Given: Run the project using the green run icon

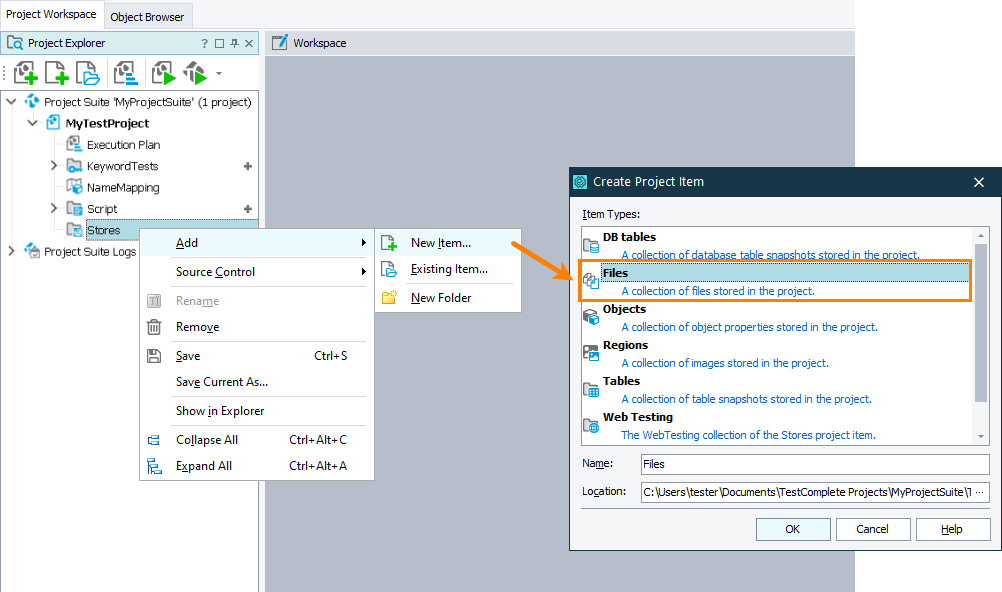Looking at the screenshot, I should (x=161, y=73).
